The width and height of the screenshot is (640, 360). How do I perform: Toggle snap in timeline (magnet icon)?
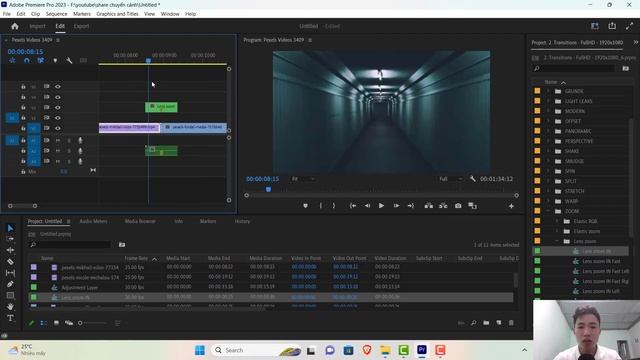(x=27, y=60)
